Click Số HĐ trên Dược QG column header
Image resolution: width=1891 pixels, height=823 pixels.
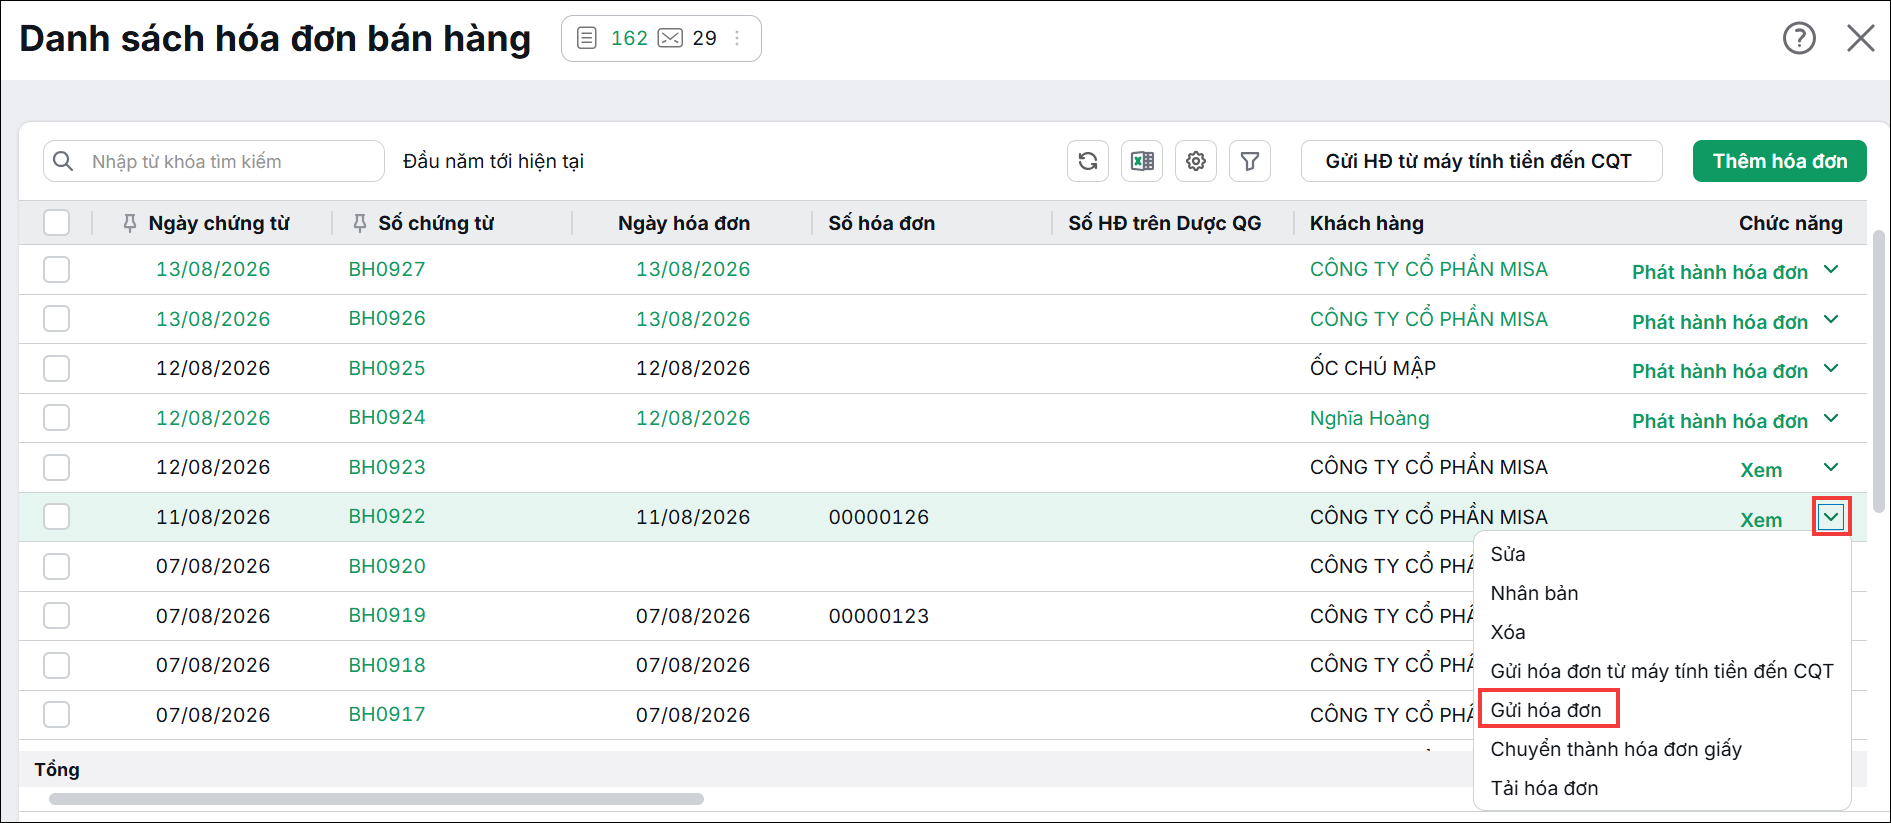tap(1164, 223)
